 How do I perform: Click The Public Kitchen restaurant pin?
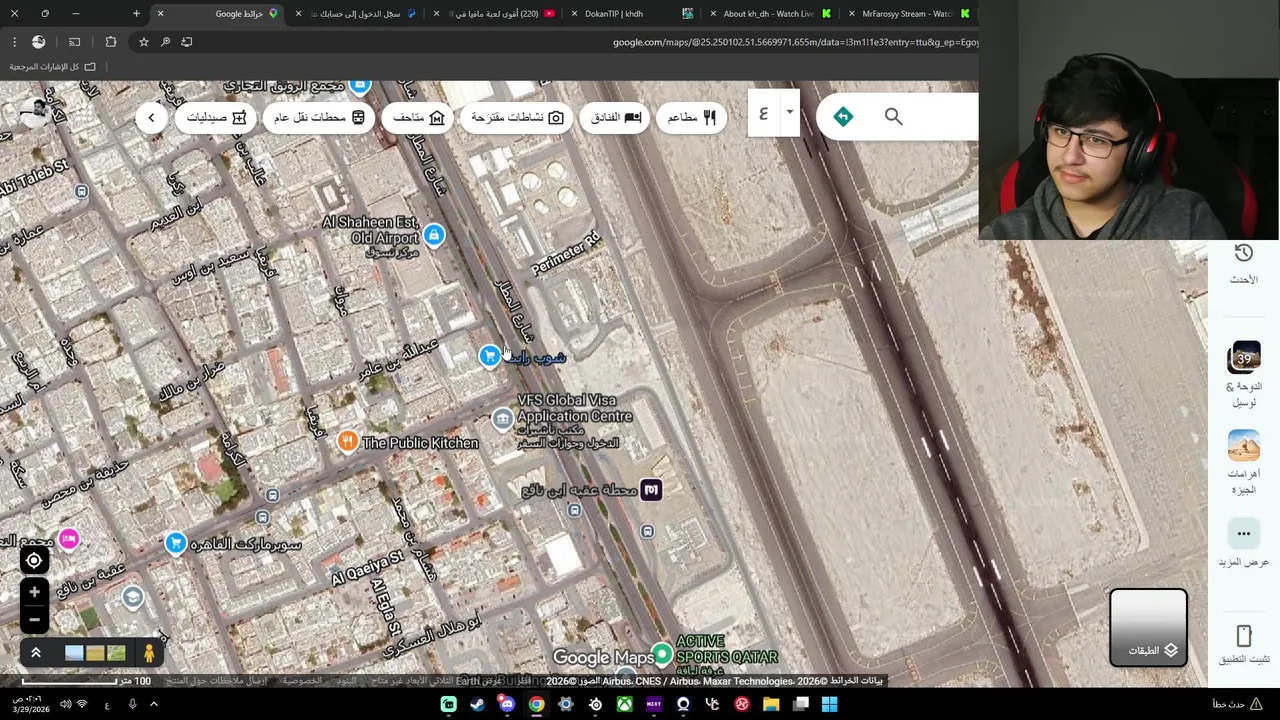pos(347,441)
